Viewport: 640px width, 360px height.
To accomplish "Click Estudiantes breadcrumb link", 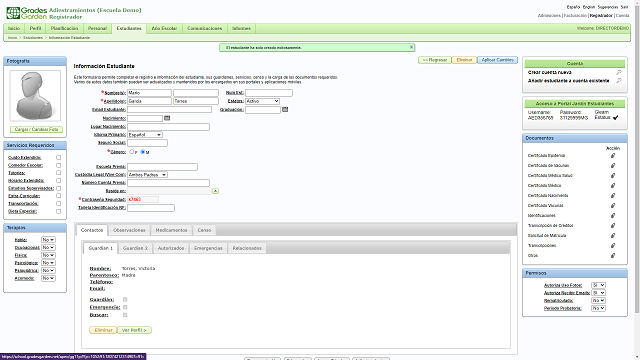I will coord(33,38).
